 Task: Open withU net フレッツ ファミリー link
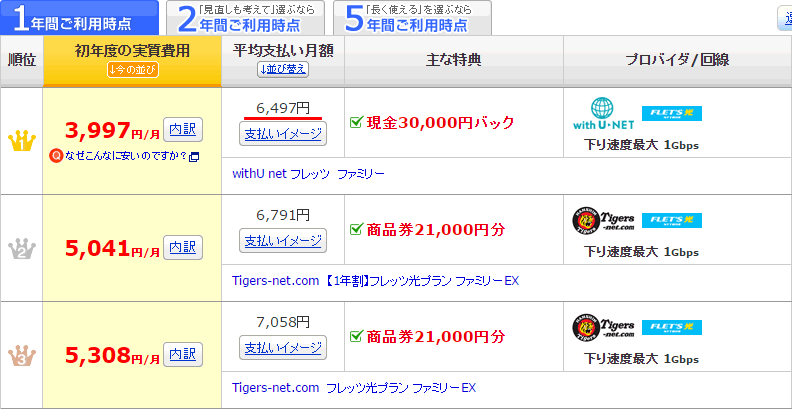pyautogui.click(x=308, y=174)
